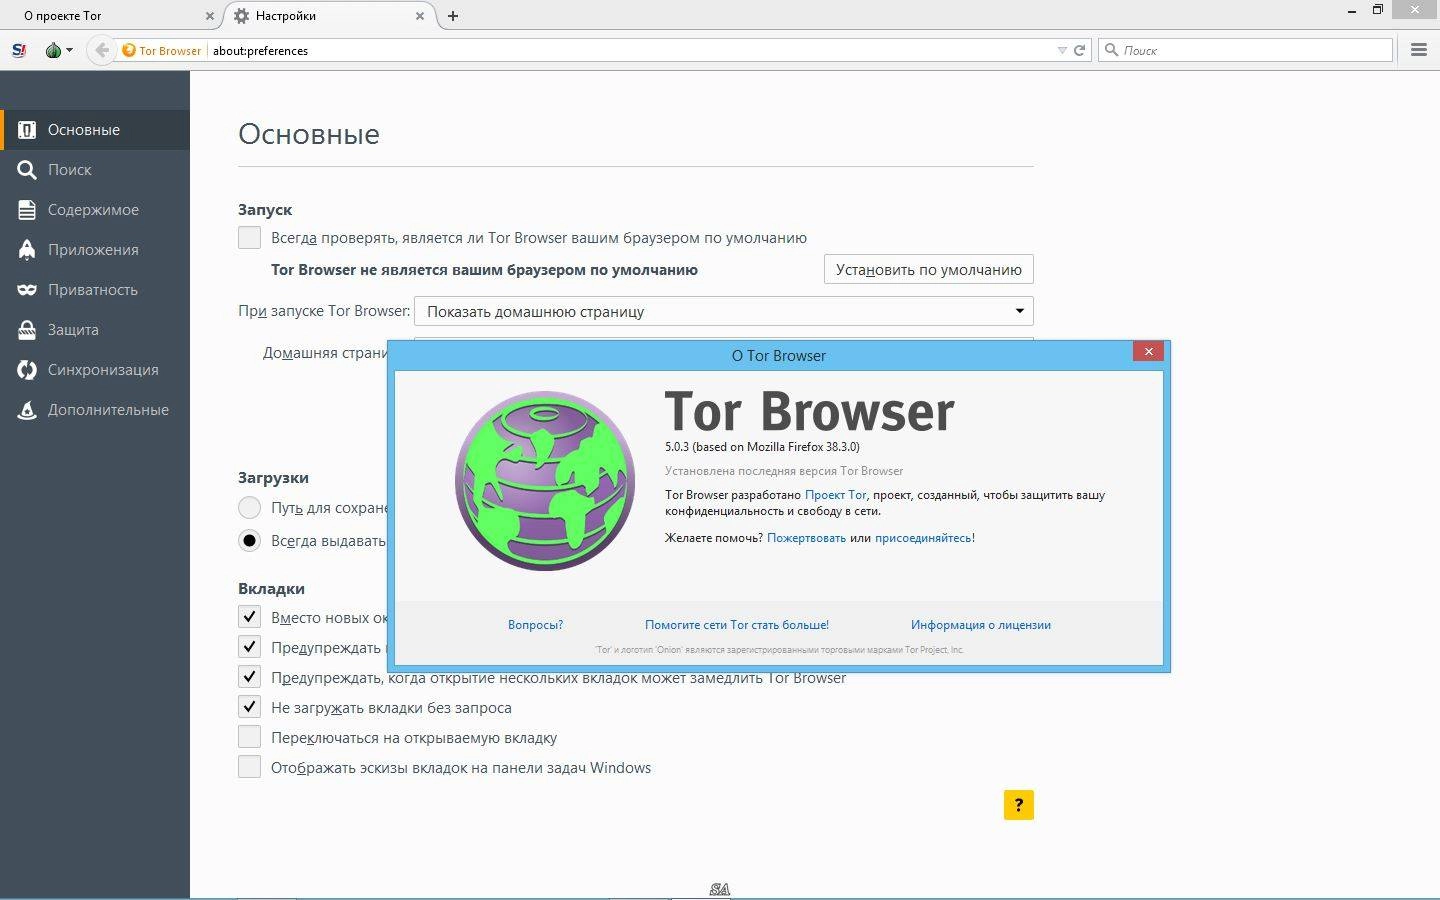This screenshot has height=900, width=1440.
Task: Open 'Информация о лицензии' link
Action: point(980,625)
